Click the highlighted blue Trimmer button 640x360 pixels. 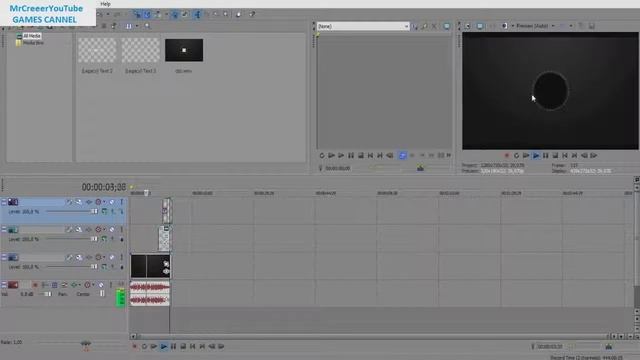(402, 156)
